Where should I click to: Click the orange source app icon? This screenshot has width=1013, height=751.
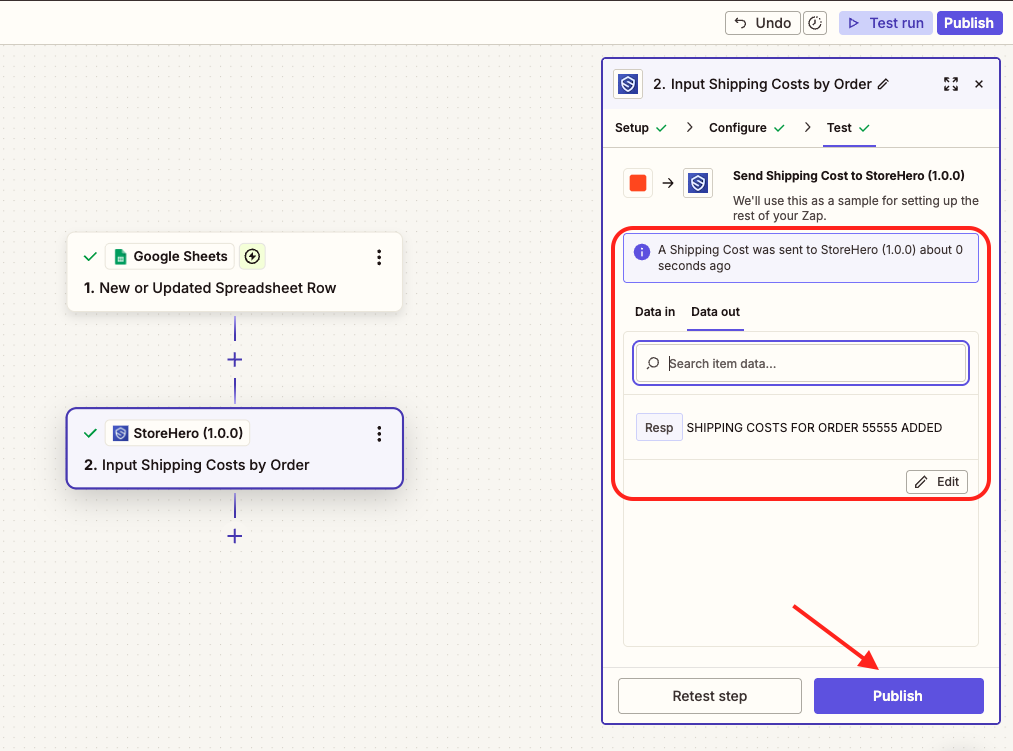pyautogui.click(x=638, y=183)
